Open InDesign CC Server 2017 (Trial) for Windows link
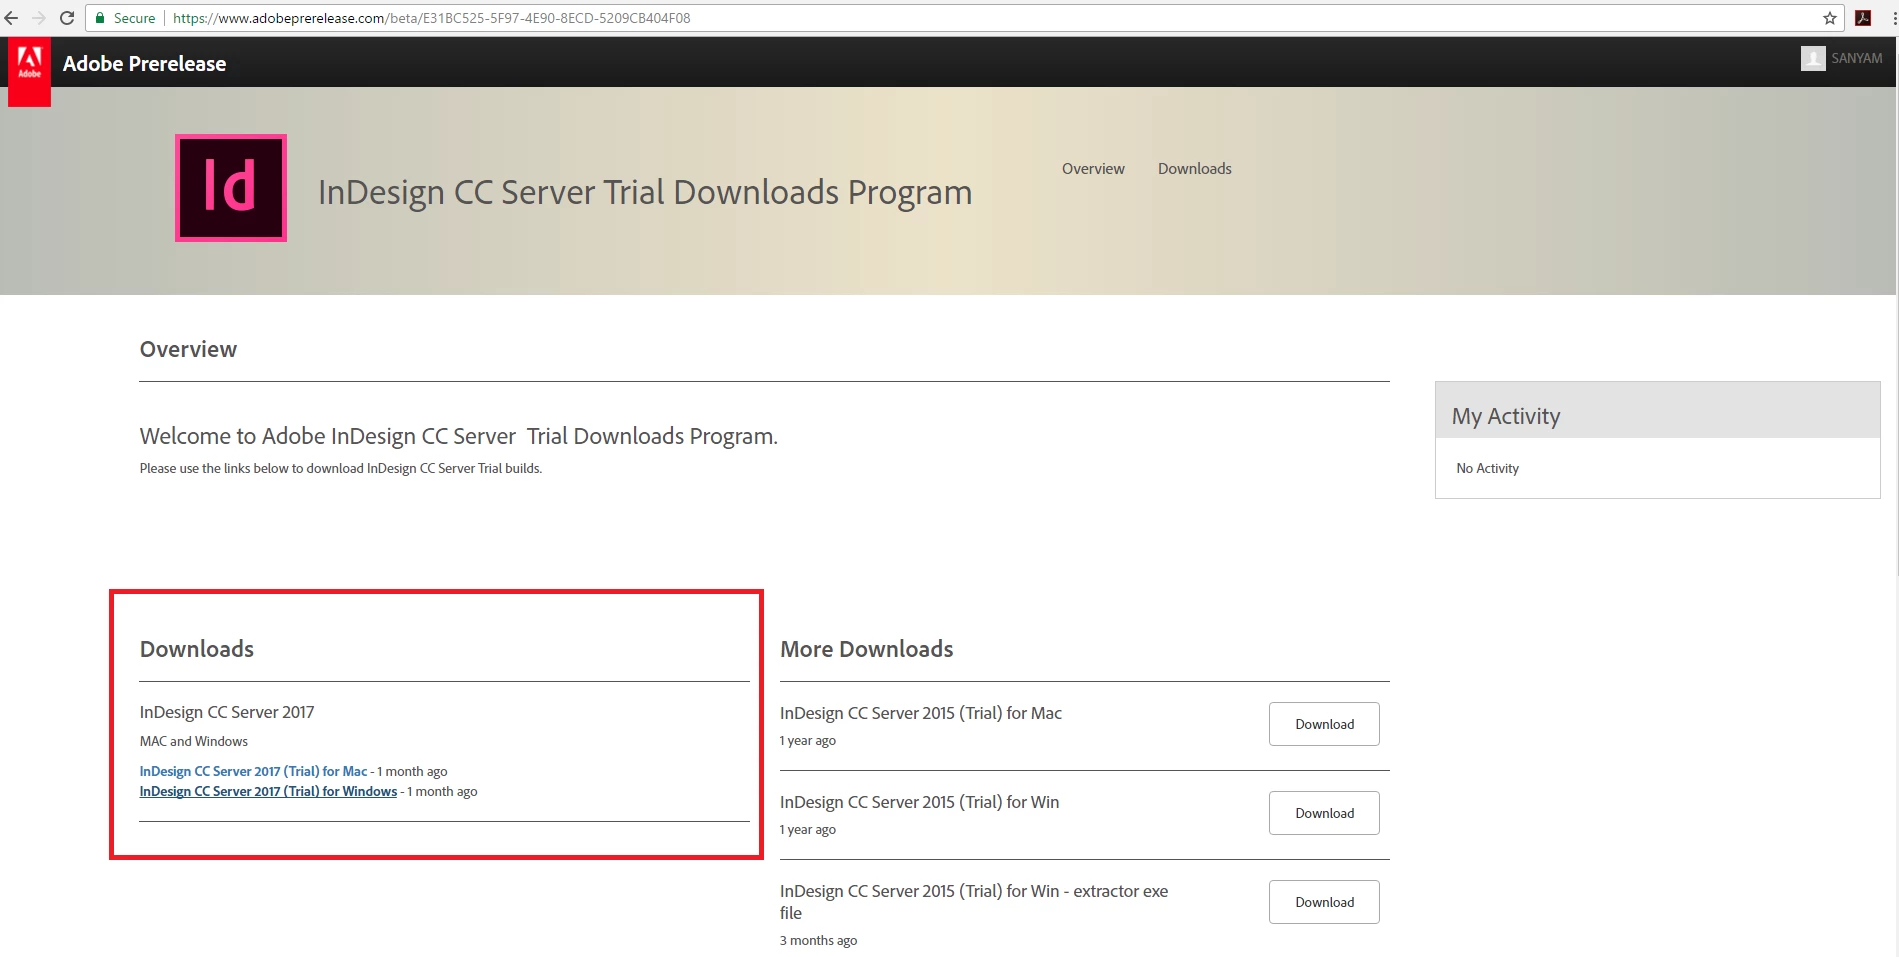The width and height of the screenshot is (1899, 957). (268, 791)
